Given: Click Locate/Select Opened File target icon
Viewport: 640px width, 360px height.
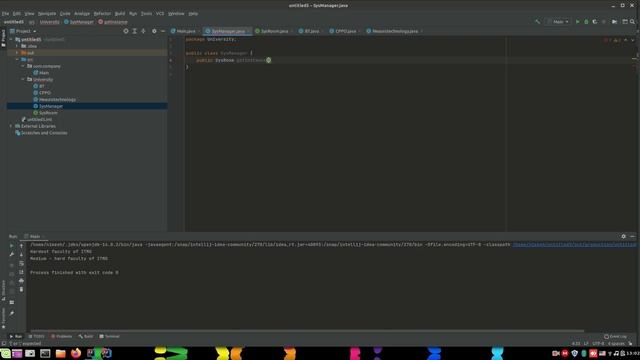Looking at the screenshot, I should (126, 31).
